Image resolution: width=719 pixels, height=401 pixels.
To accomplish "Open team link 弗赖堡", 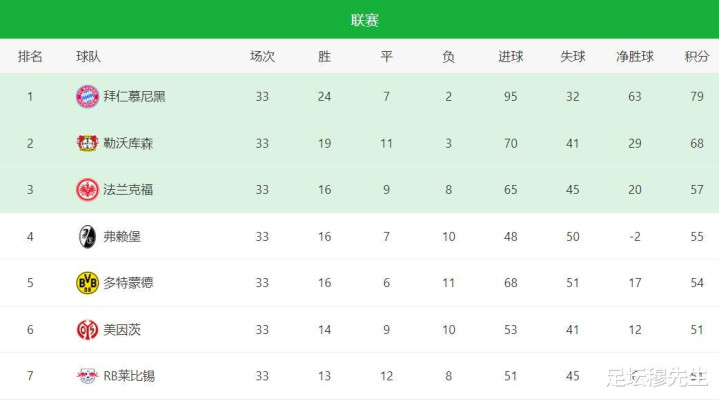I will tap(122, 236).
